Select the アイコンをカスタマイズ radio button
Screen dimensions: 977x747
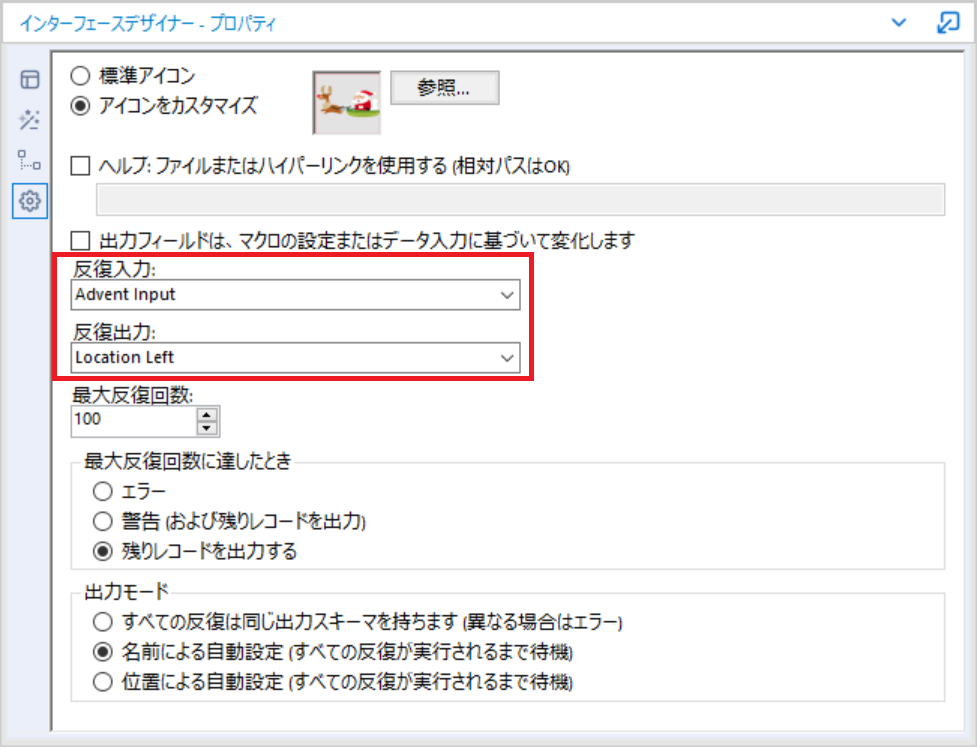(x=80, y=106)
